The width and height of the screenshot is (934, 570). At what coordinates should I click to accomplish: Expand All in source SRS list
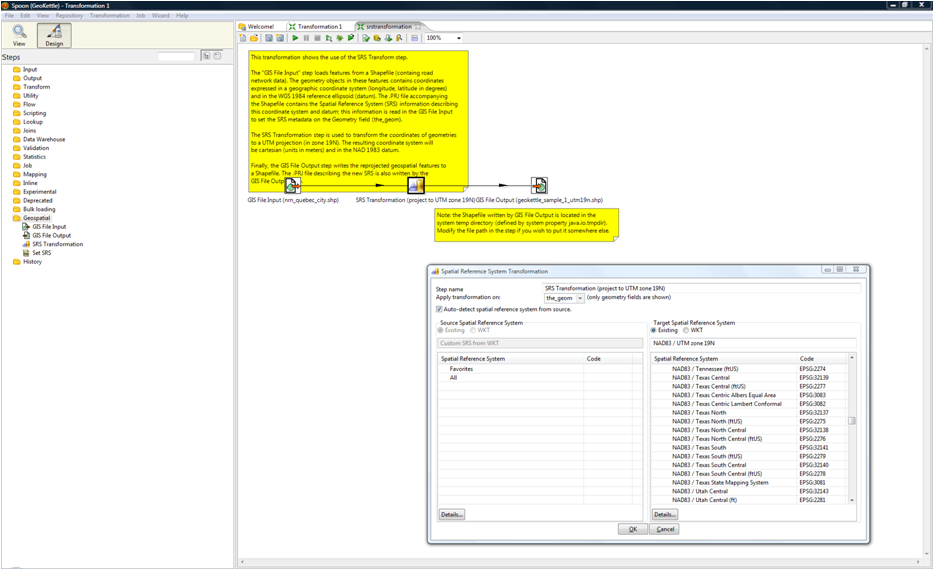[453, 378]
